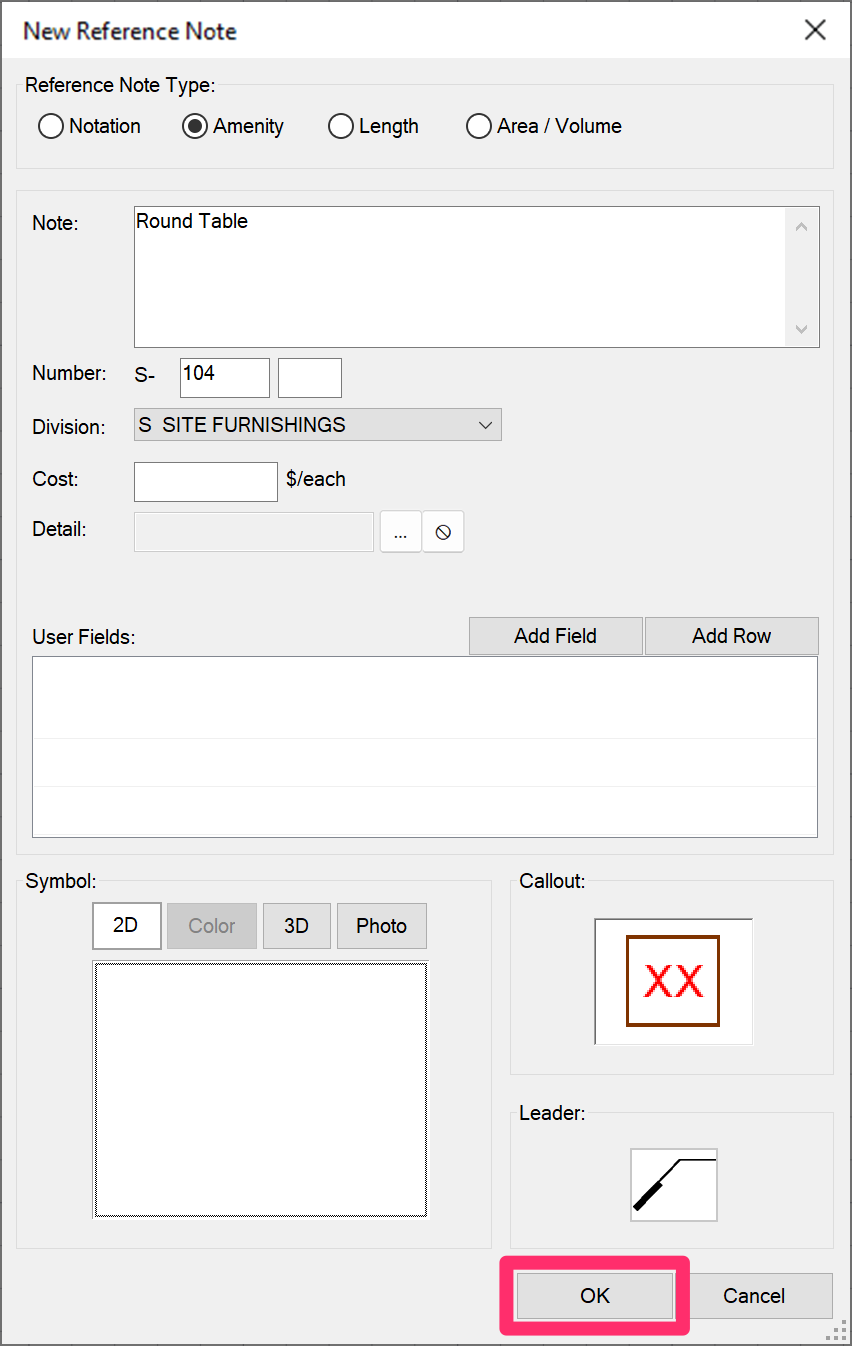
Task: Click the Cost input field
Action: (x=206, y=481)
